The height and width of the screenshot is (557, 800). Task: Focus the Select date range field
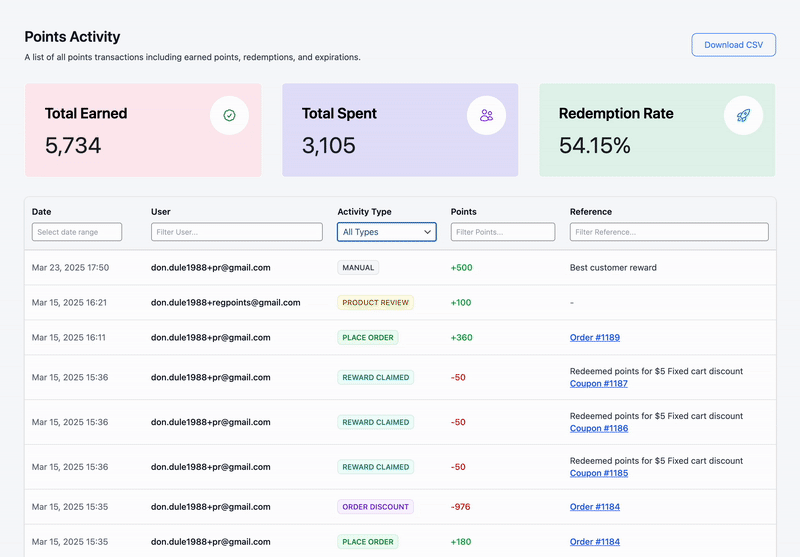click(77, 232)
